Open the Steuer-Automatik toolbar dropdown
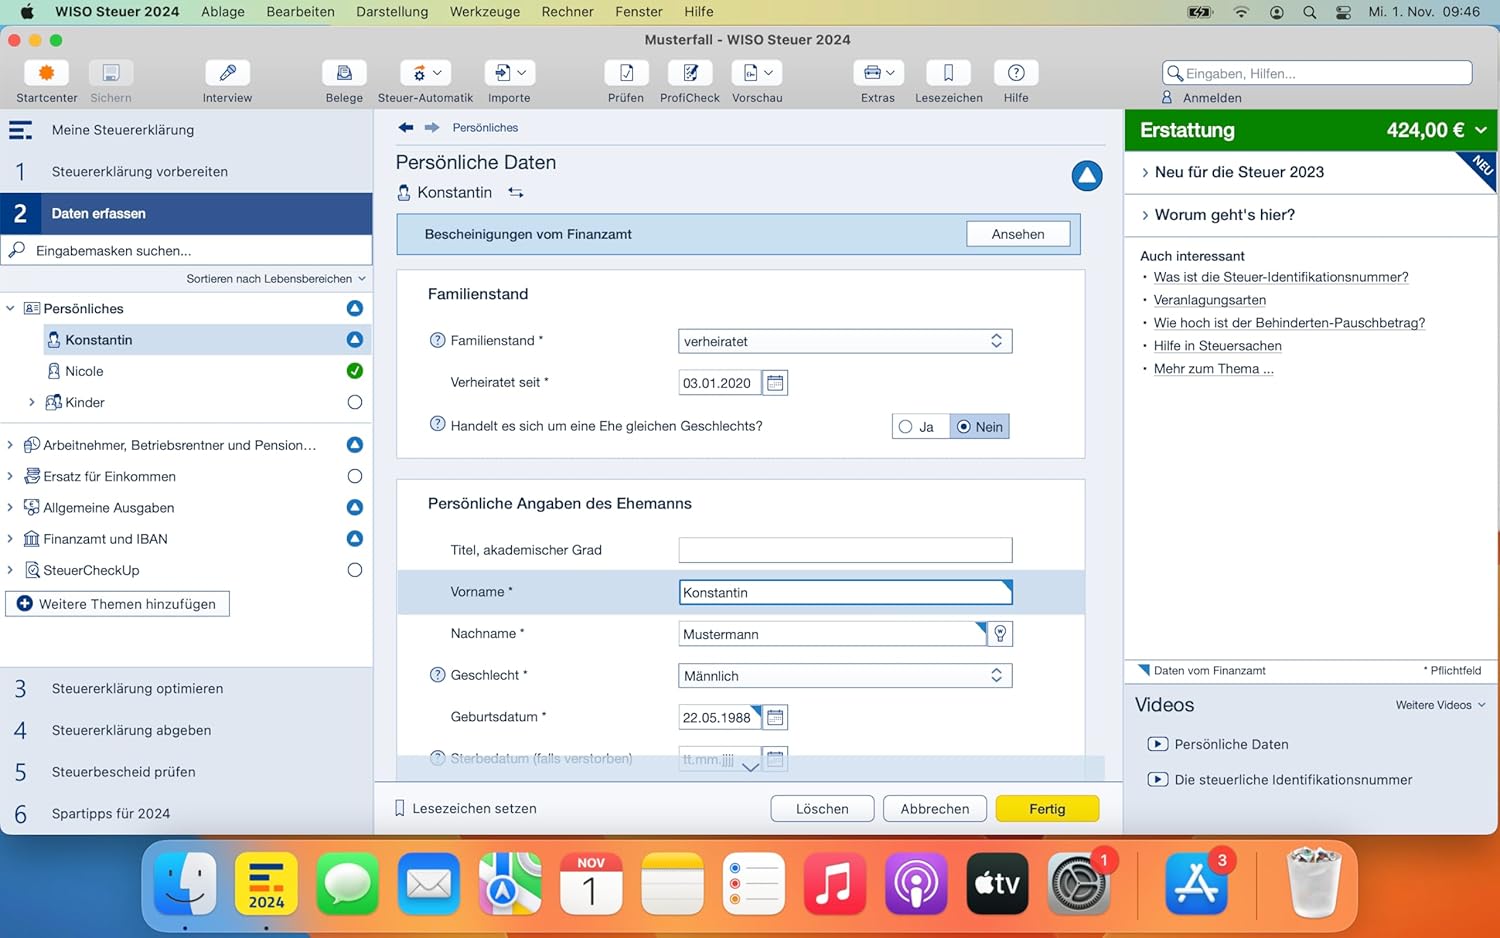This screenshot has width=1500, height=938. coord(426,73)
